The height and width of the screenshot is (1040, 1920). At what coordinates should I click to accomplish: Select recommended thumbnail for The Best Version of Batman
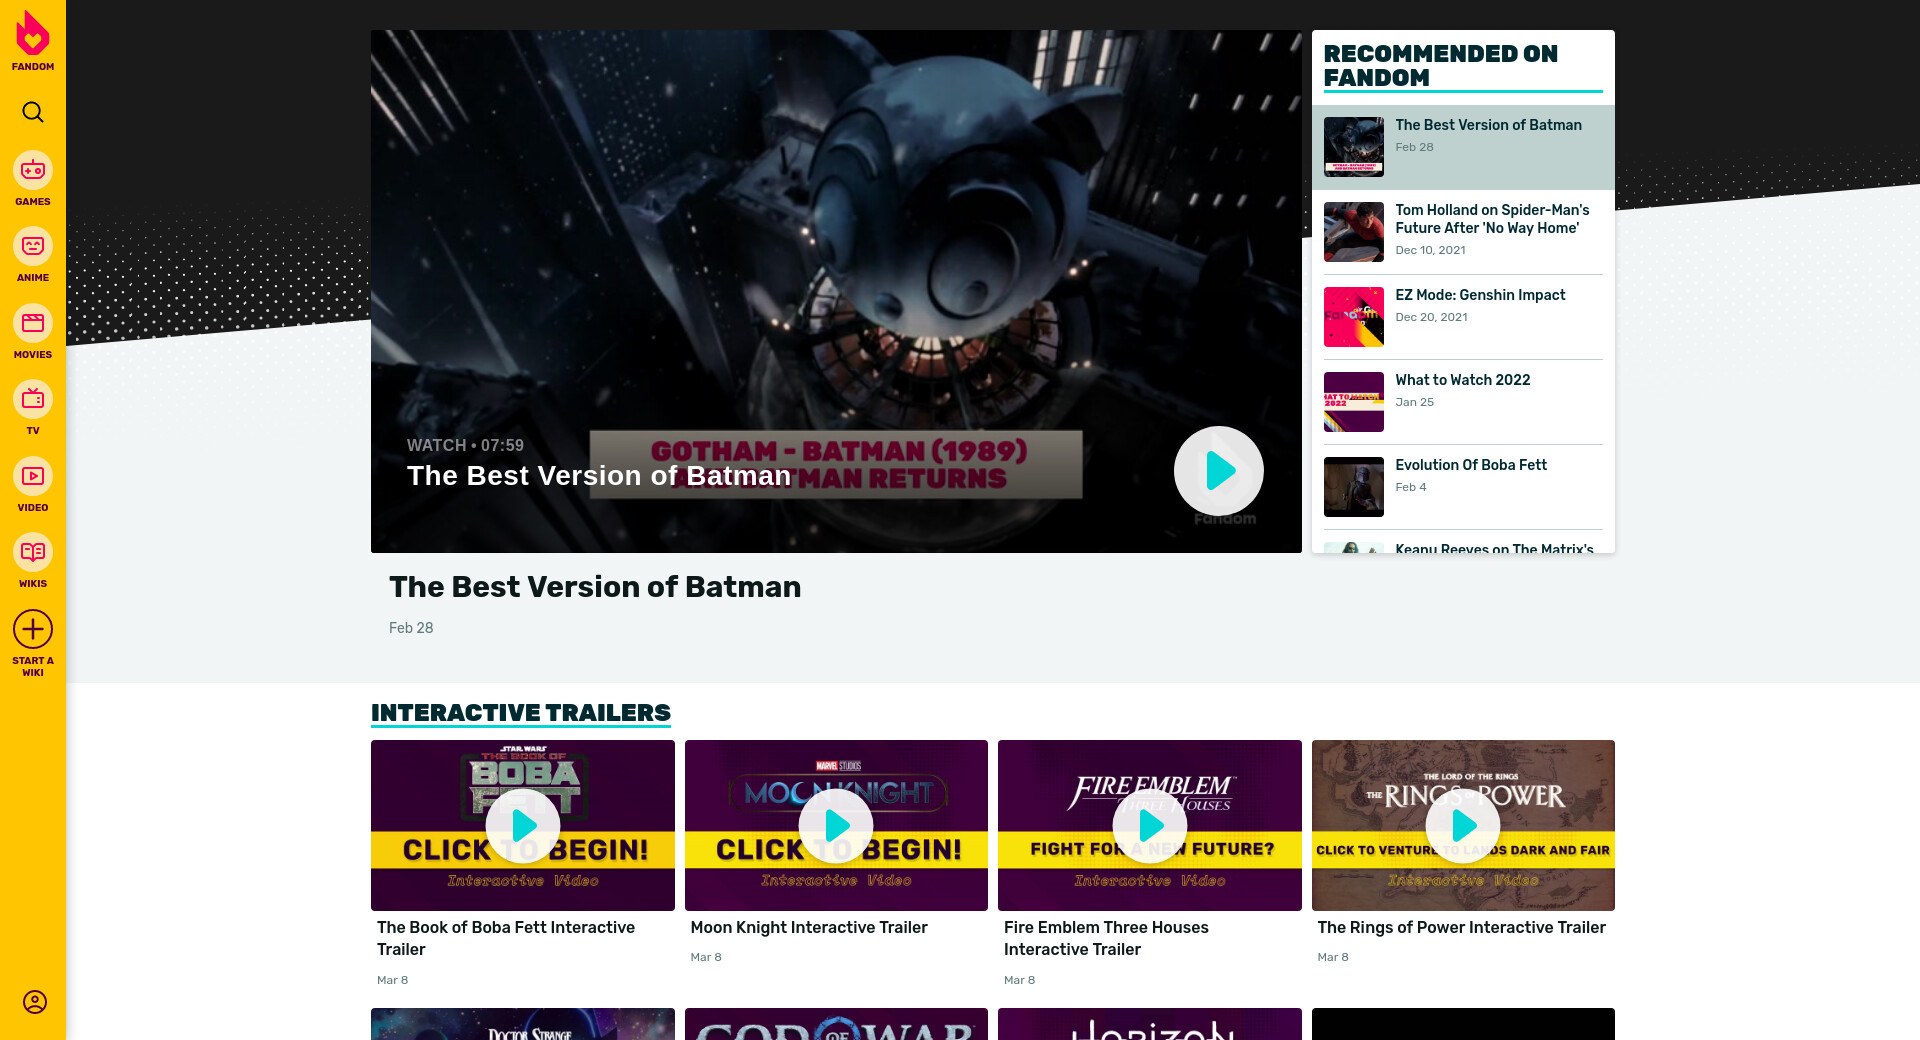click(x=1354, y=147)
